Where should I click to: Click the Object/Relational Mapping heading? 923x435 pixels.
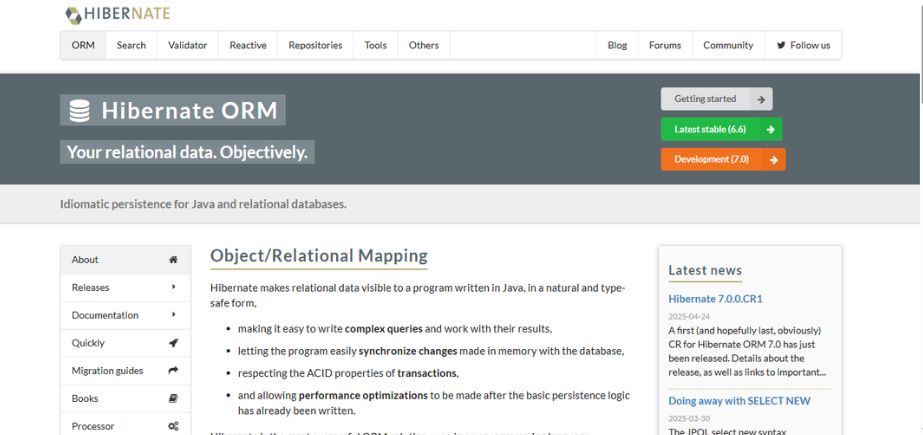[318, 255]
